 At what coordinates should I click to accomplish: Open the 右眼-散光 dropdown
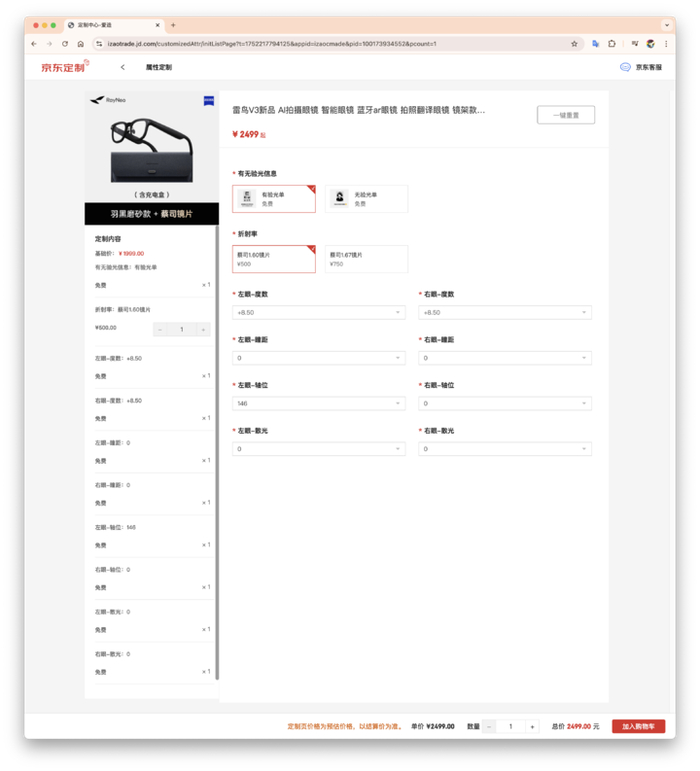505,449
